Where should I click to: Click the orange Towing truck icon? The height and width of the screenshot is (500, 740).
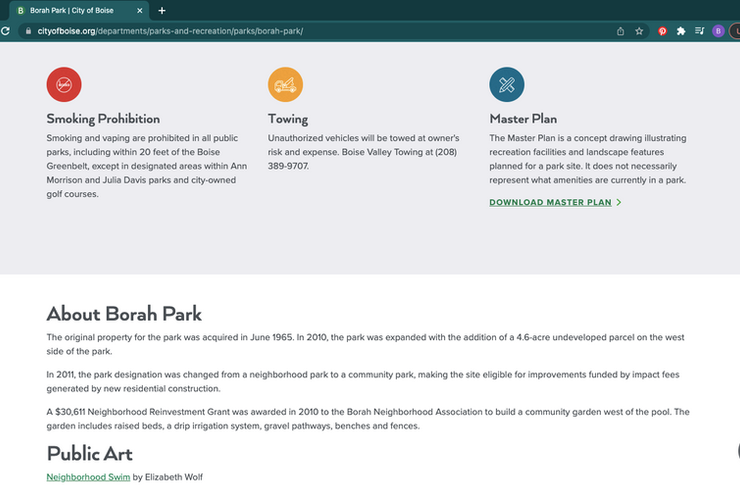click(x=285, y=84)
